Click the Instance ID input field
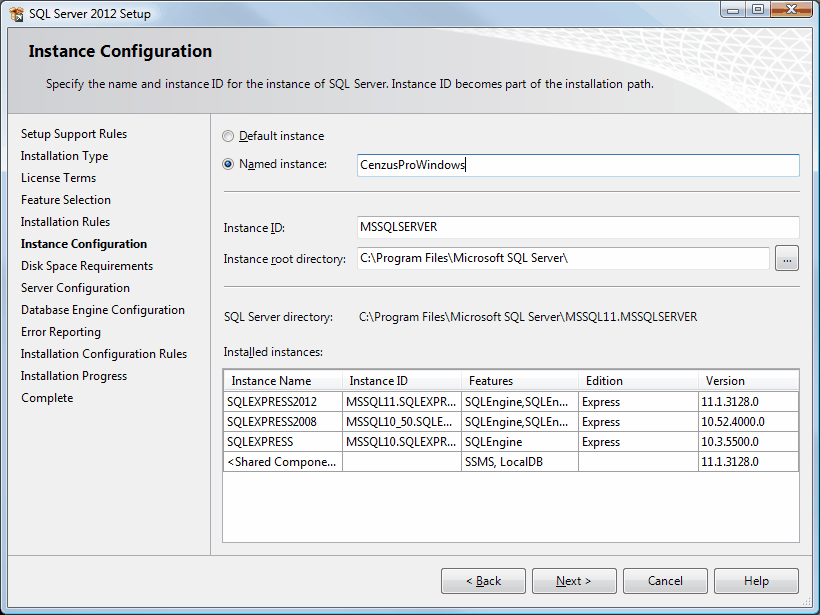 click(x=578, y=227)
